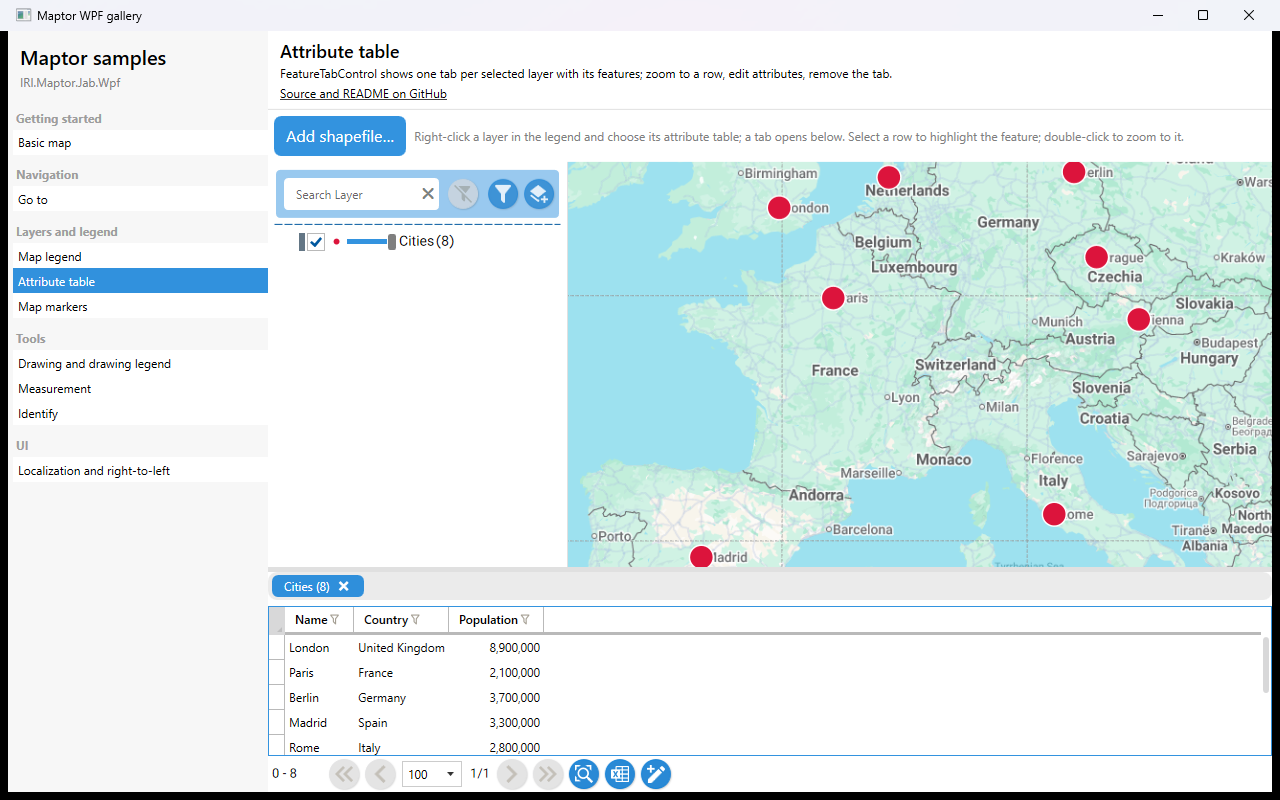Image resolution: width=1280 pixels, height=800 pixels.
Task: Open the Name column filter icon
Action: pyautogui.click(x=335, y=620)
